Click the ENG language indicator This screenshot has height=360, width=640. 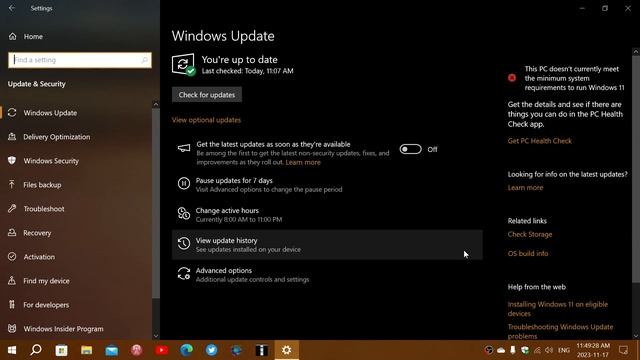tap(564, 350)
